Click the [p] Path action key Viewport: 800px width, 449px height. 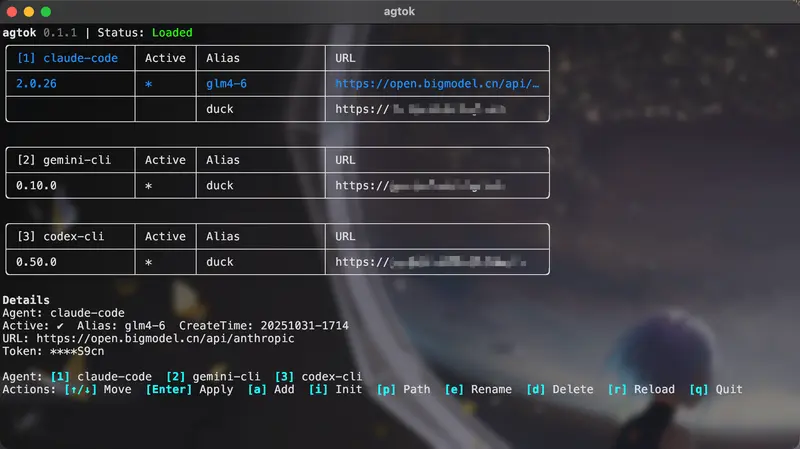click(x=403, y=389)
